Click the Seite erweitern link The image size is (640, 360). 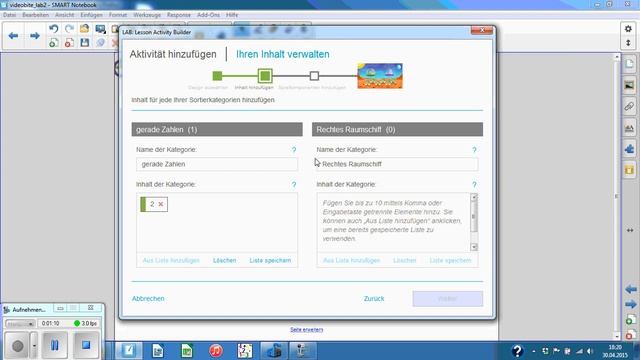point(307,329)
